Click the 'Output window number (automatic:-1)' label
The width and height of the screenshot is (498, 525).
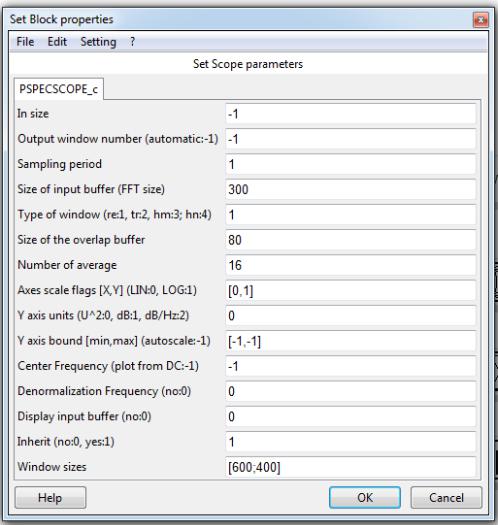[x=118, y=139]
